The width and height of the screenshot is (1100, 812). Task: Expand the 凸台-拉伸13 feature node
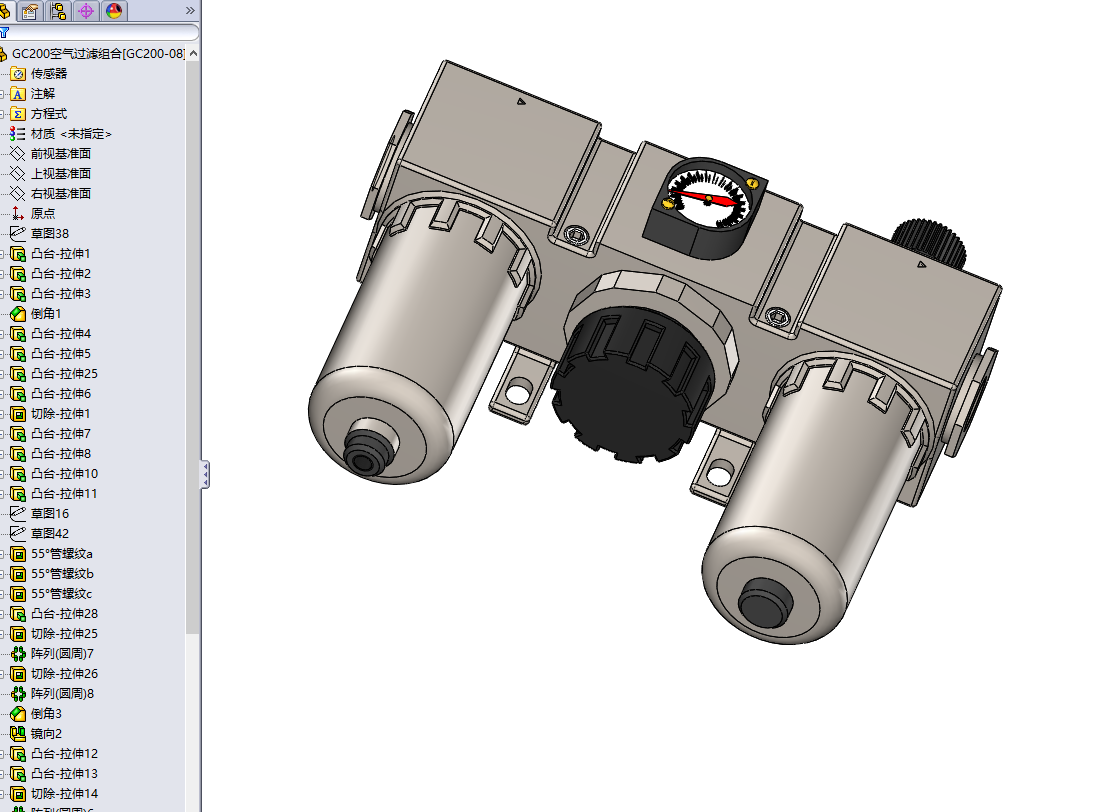coord(3,773)
